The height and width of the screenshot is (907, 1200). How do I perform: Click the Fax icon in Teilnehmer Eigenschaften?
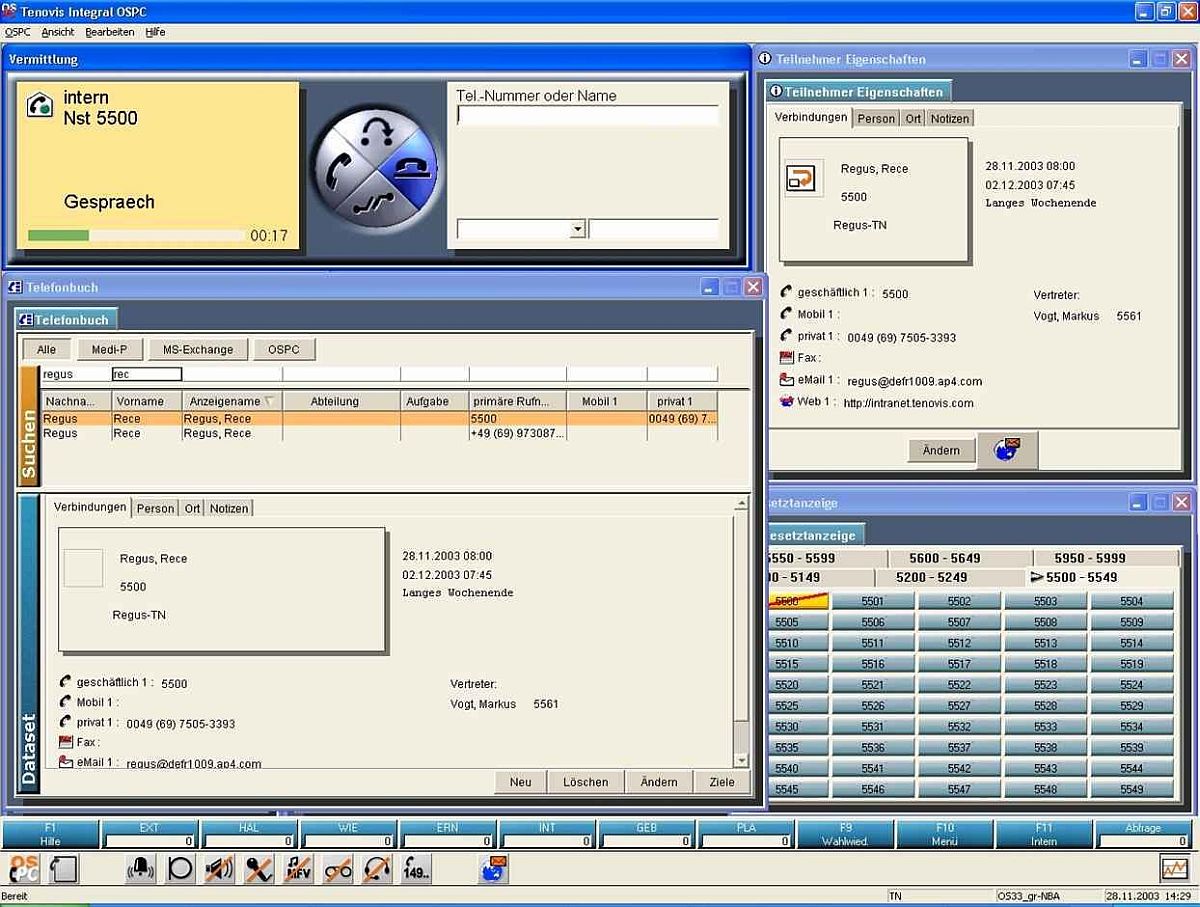click(787, 357)
